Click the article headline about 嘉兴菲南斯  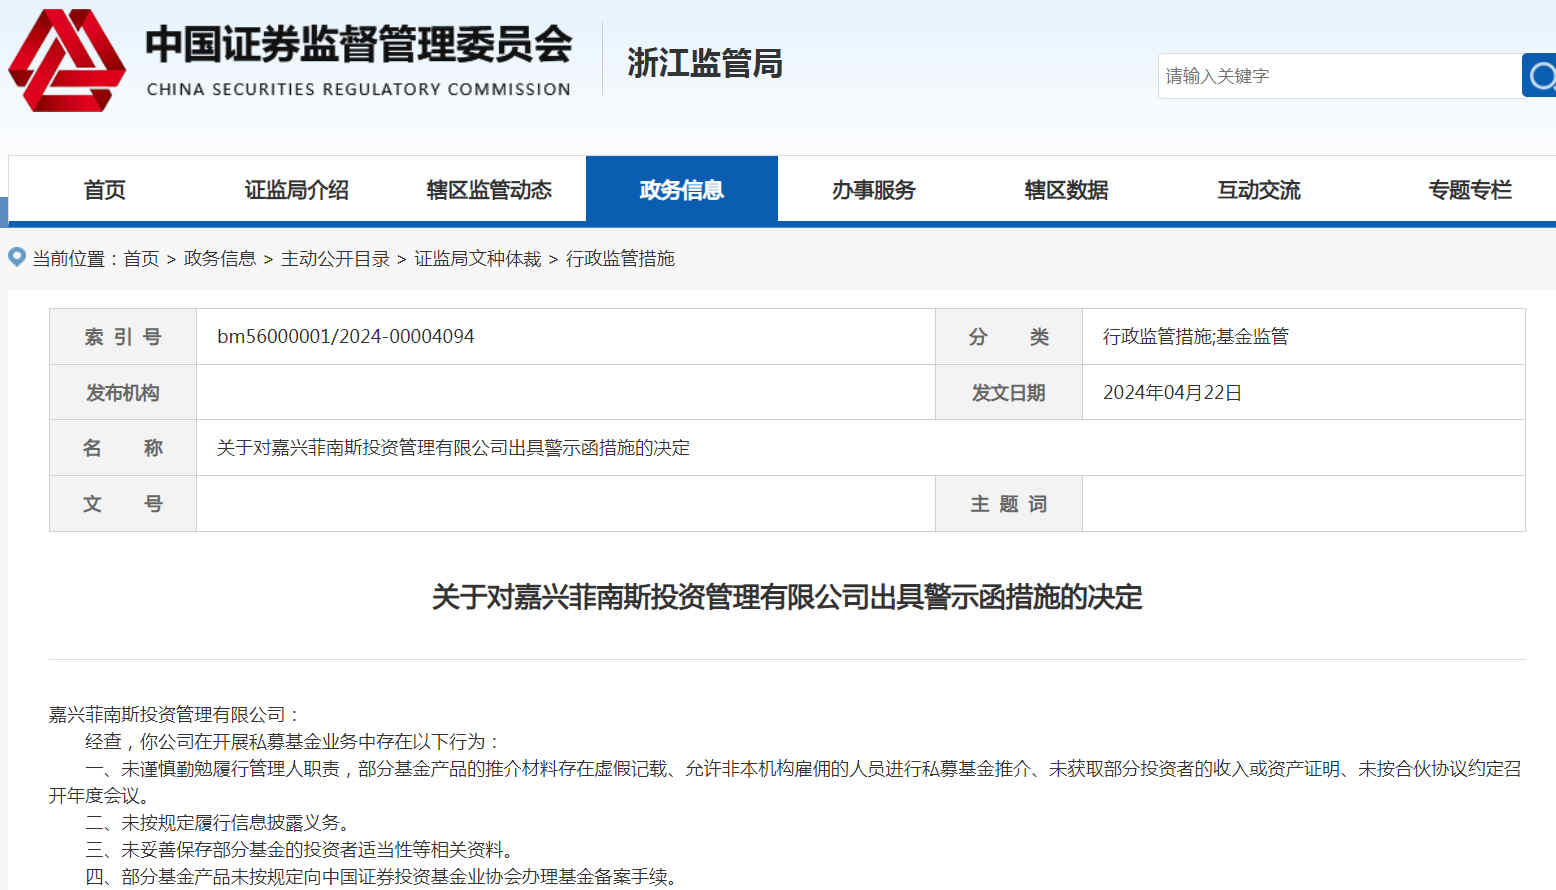click(x=786, y=597)
